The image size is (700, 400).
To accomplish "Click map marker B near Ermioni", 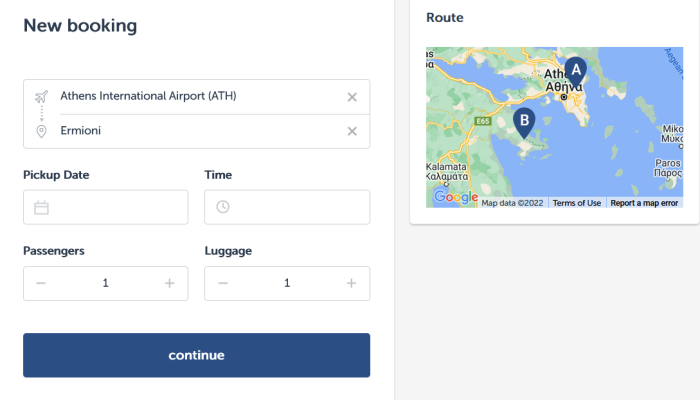I will coord(523,122).
